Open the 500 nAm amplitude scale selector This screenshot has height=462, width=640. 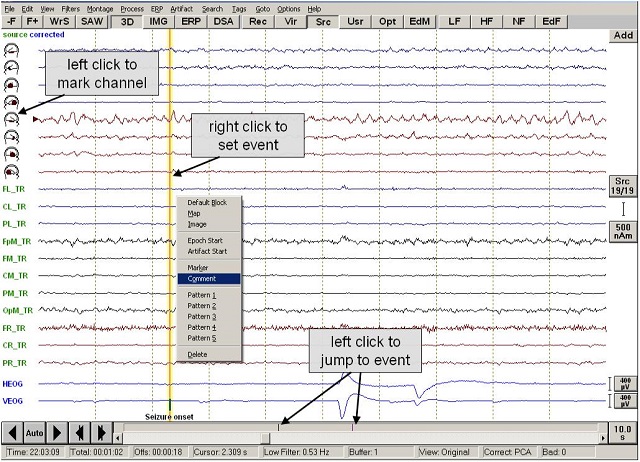622,231
